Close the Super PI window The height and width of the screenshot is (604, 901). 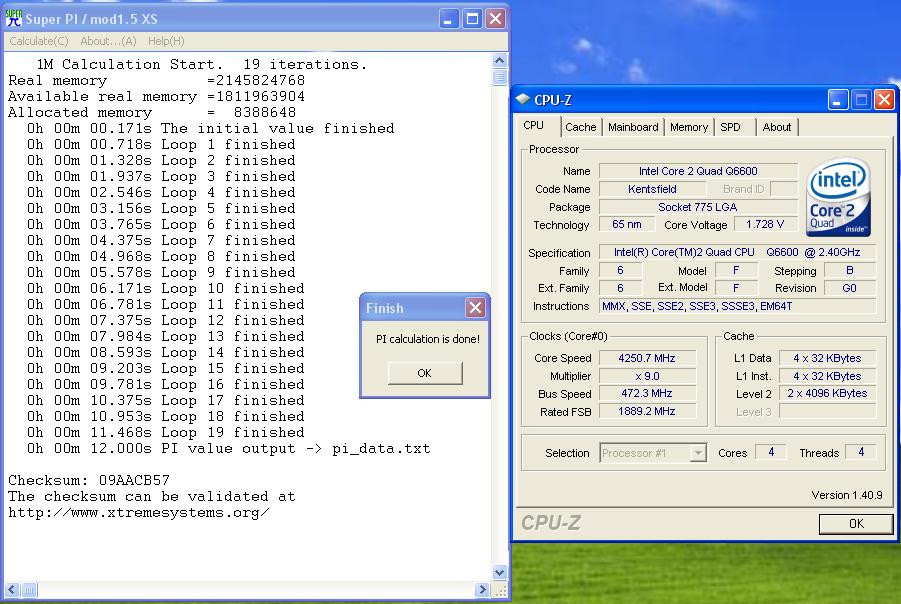pyautogui.click(x=495, y=19)
